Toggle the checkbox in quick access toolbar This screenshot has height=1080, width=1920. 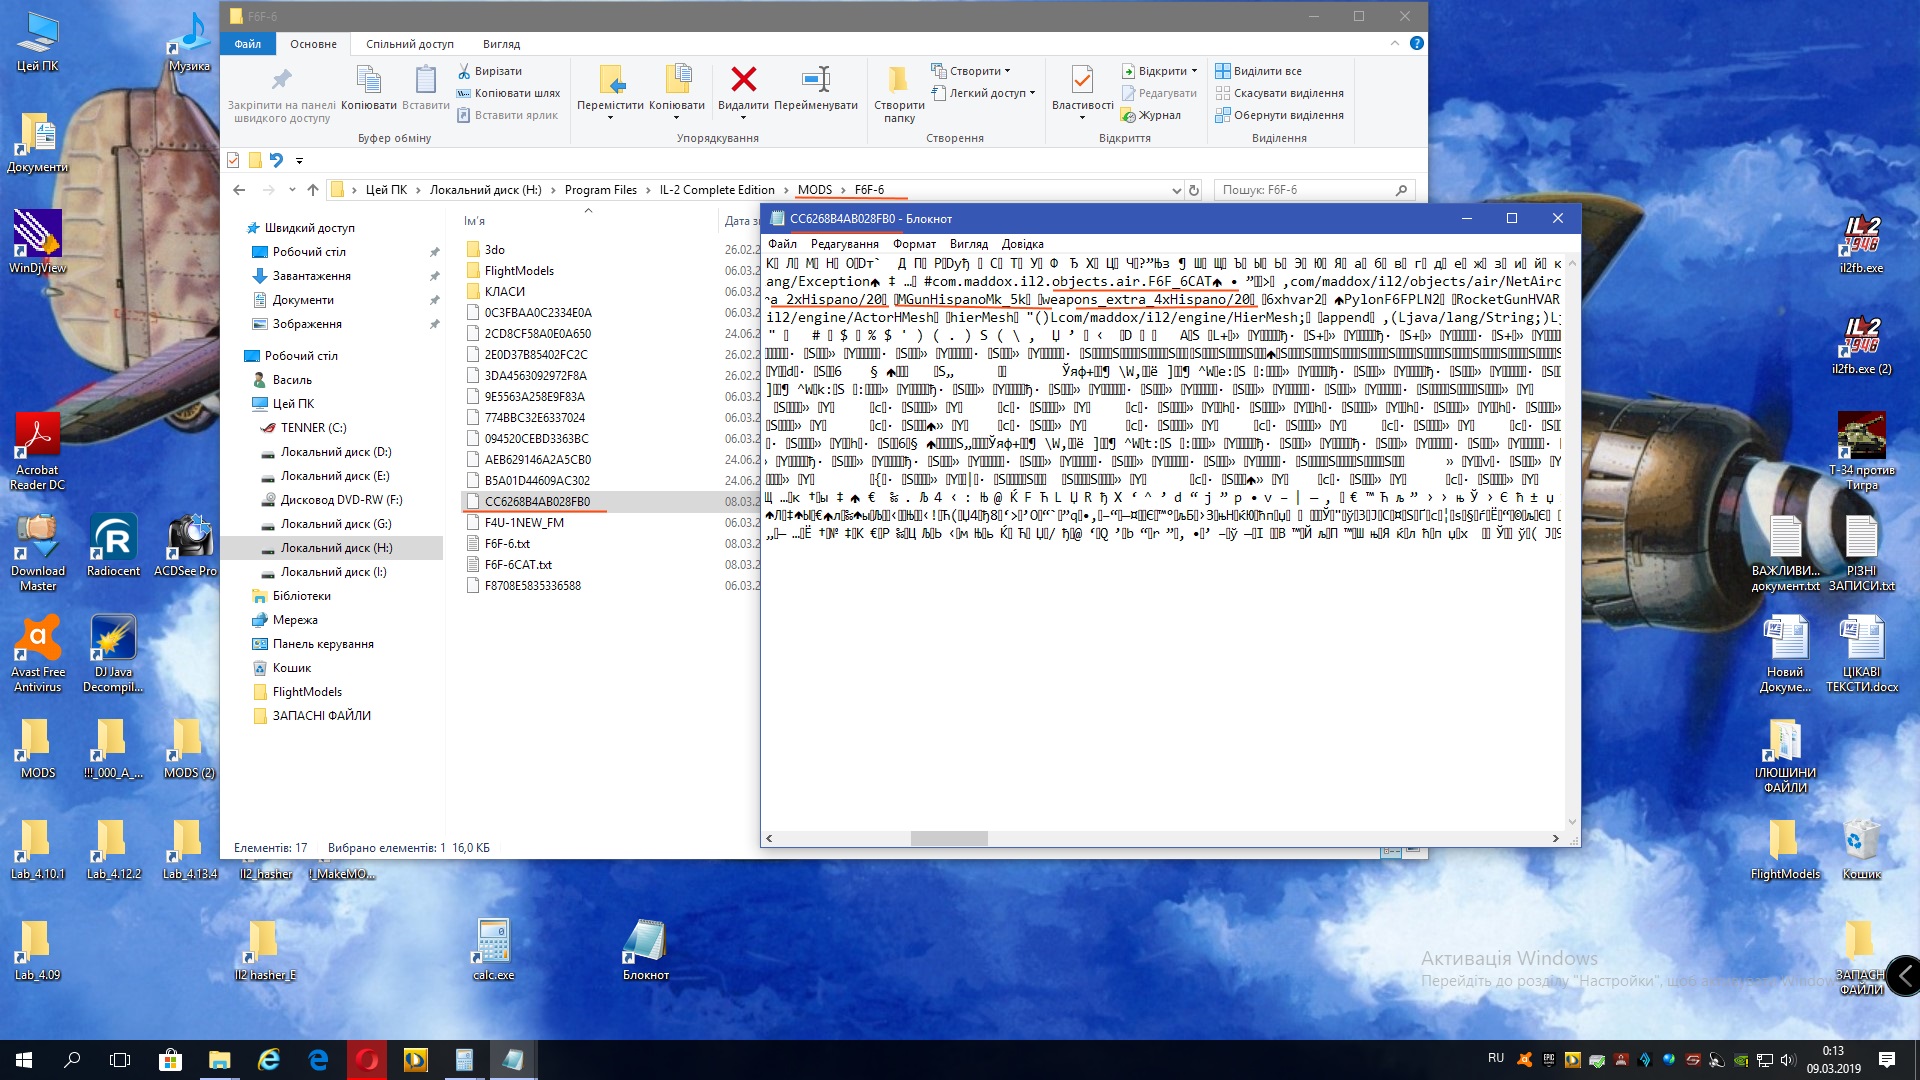coord(233,160)
